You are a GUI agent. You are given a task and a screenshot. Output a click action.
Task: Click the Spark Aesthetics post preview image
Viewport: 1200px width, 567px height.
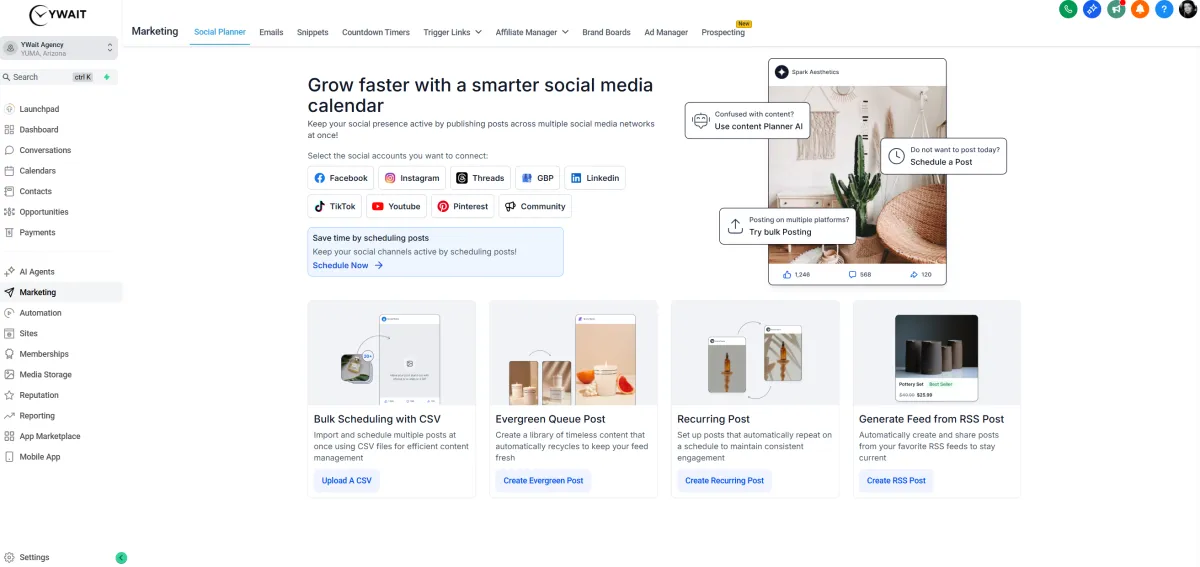857,175
